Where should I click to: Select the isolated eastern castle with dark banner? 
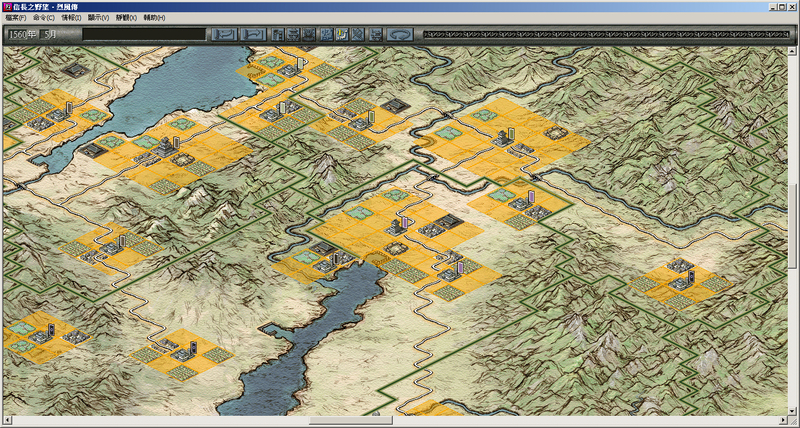pos(681,282)
